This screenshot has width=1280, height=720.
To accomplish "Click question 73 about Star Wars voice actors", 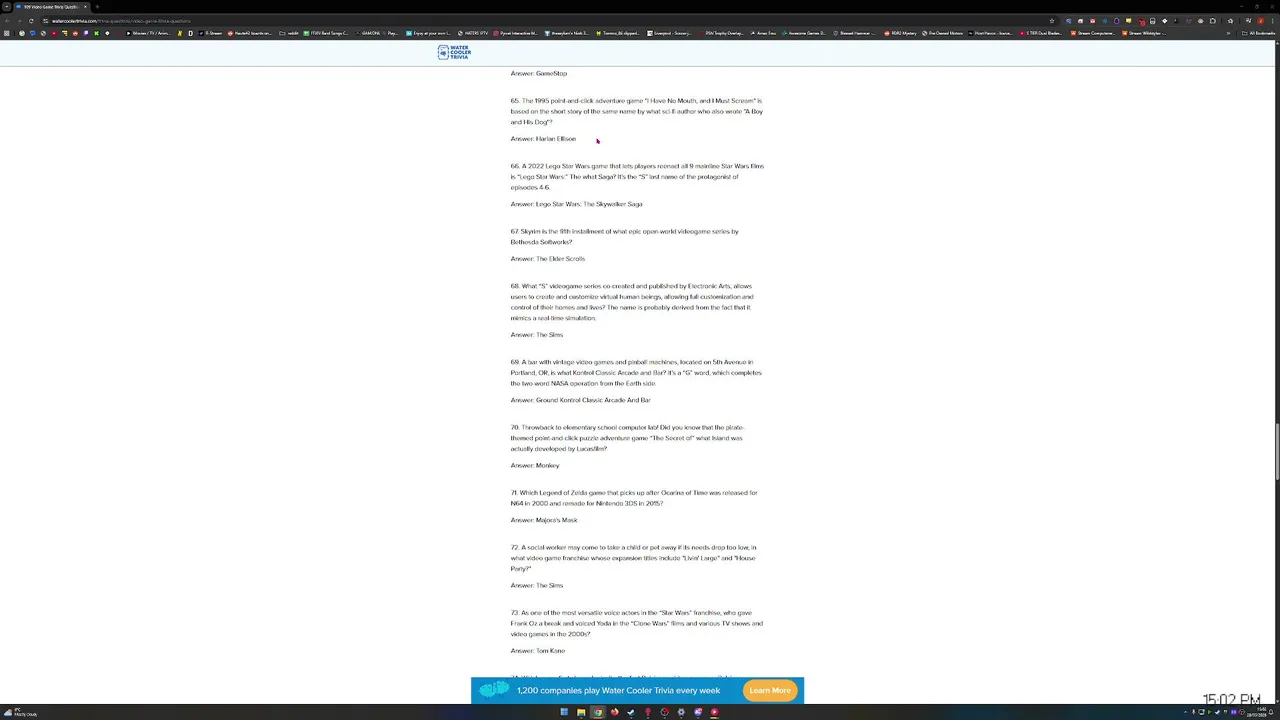I will pos(637,623).
